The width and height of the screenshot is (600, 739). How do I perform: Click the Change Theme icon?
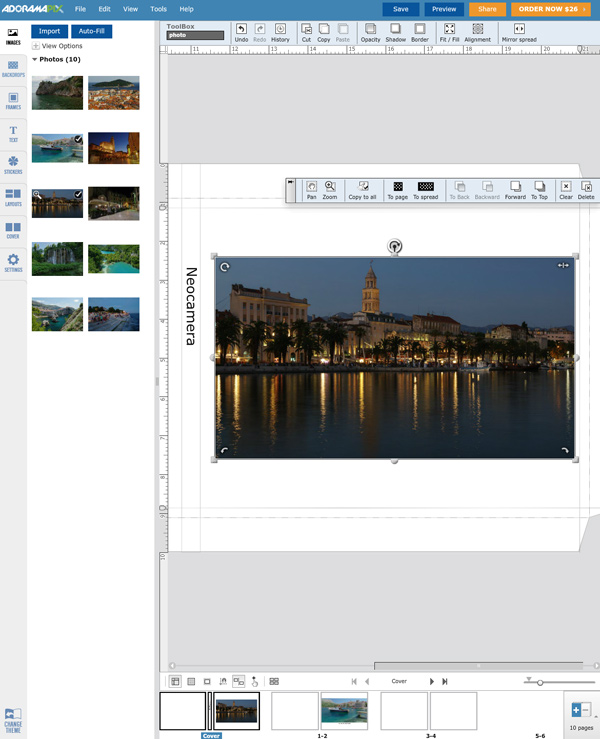(x=13, y=720)
